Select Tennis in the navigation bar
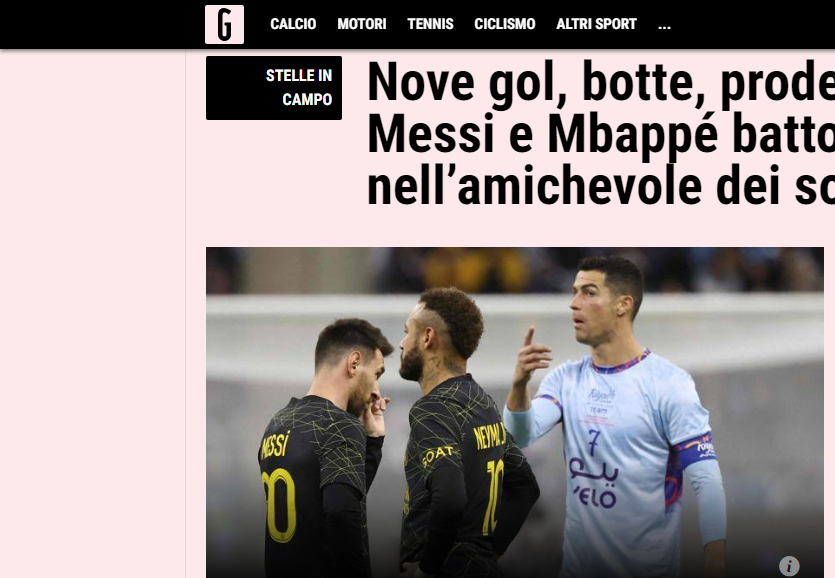 pyautogui.click(x=430, y=24)
